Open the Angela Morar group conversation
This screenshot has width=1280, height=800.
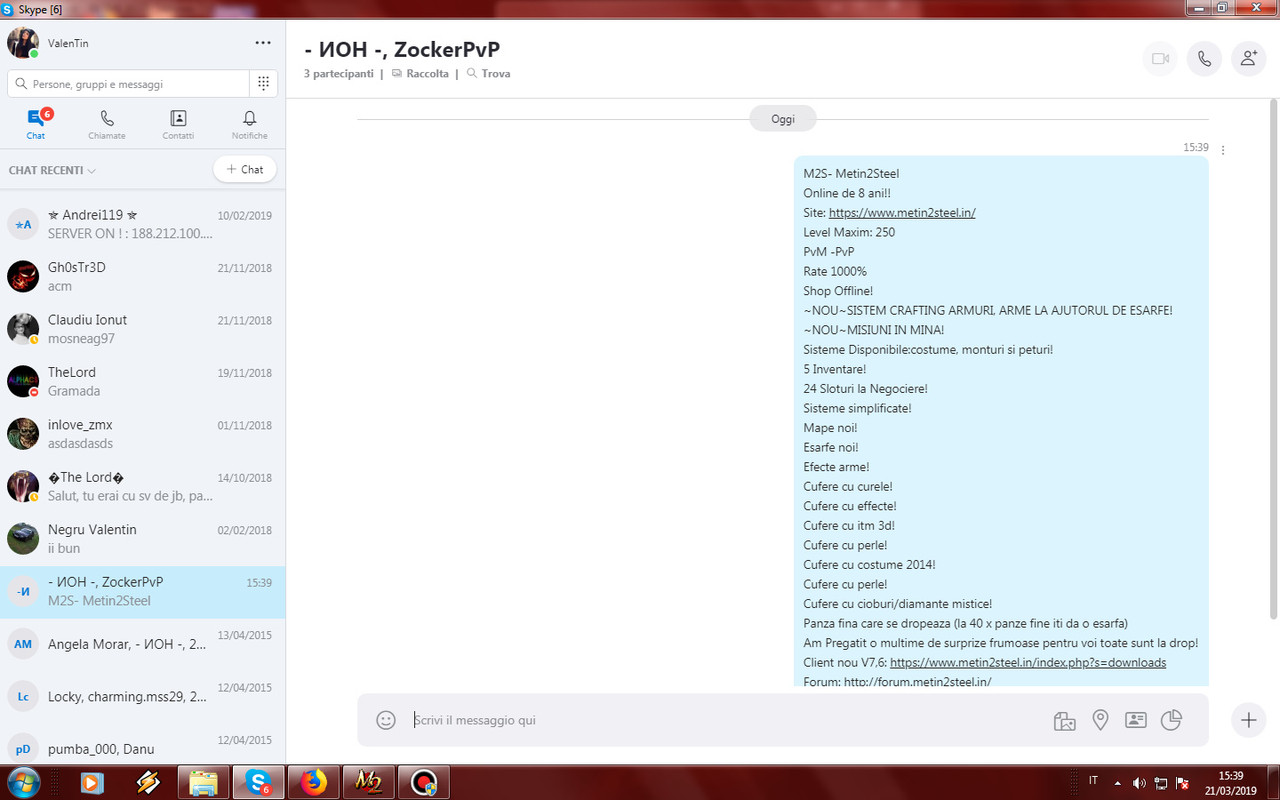[x=142, y=644]
